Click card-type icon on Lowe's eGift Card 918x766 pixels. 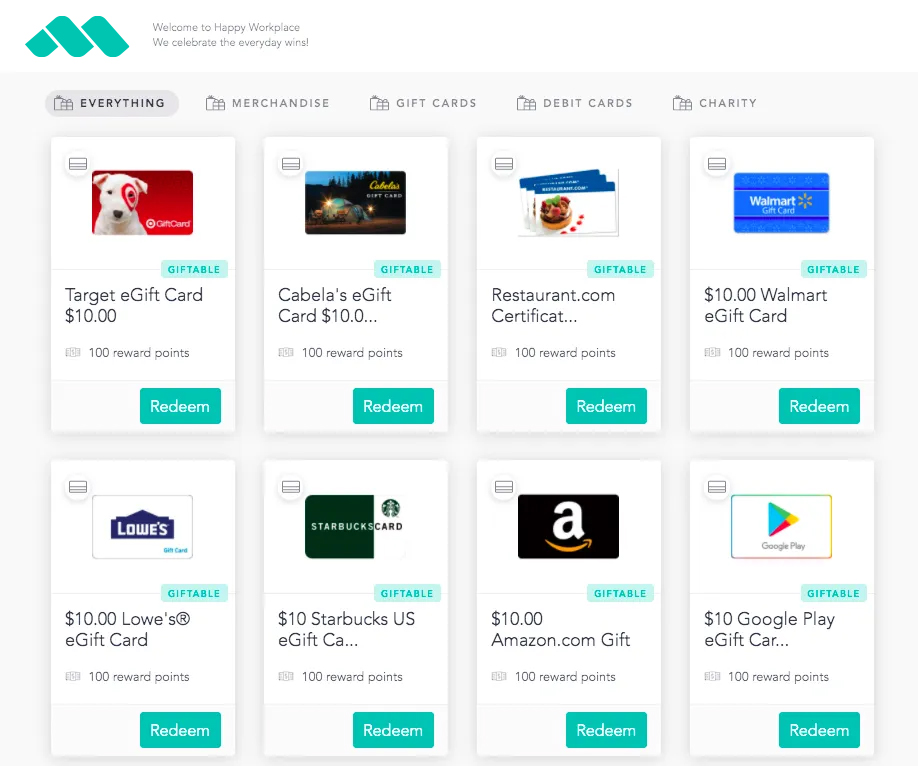tap(78, 487)
